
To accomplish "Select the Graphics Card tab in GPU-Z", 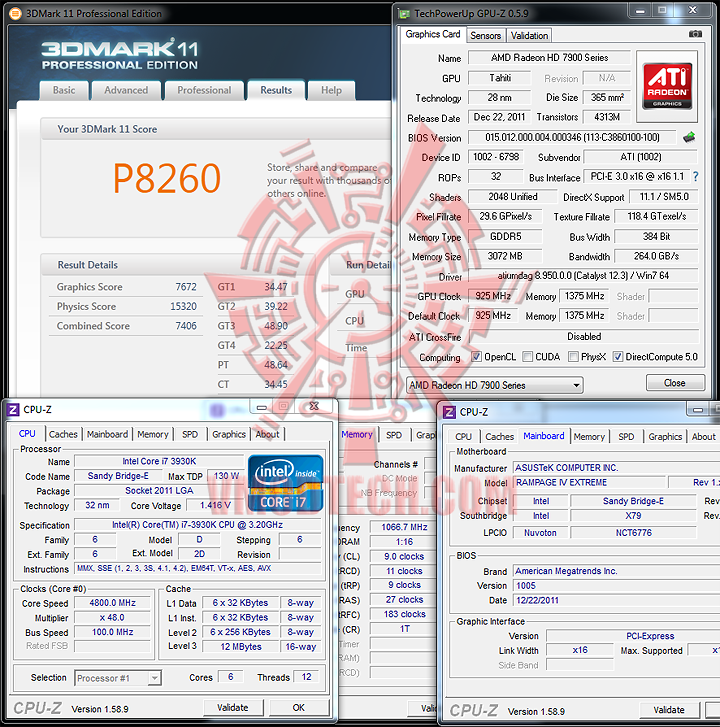I will [x=433, y=34].
